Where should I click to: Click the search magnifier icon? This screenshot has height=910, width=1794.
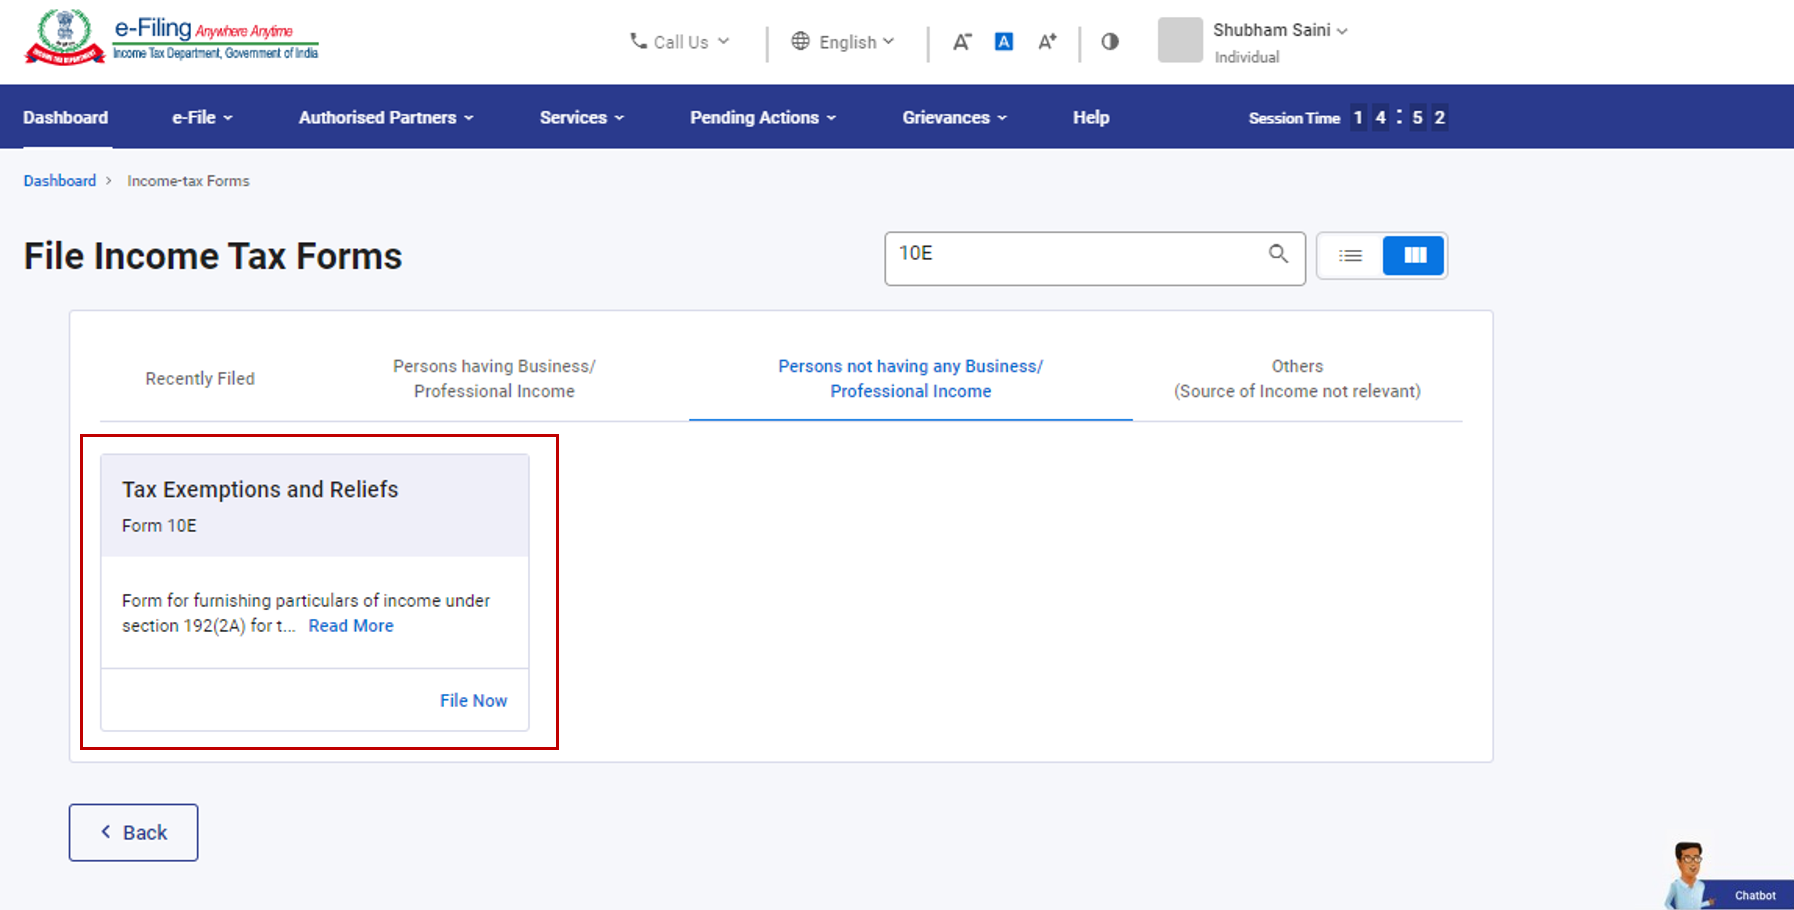[x=1277, y=255]
